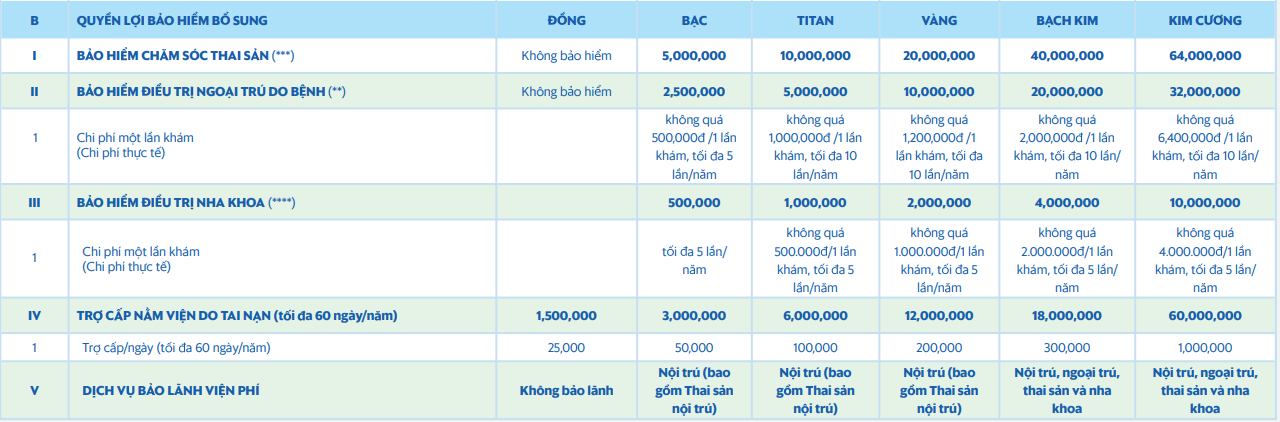Click the BẠC column header
This screenshot has width=1280, height=422.
694,20
